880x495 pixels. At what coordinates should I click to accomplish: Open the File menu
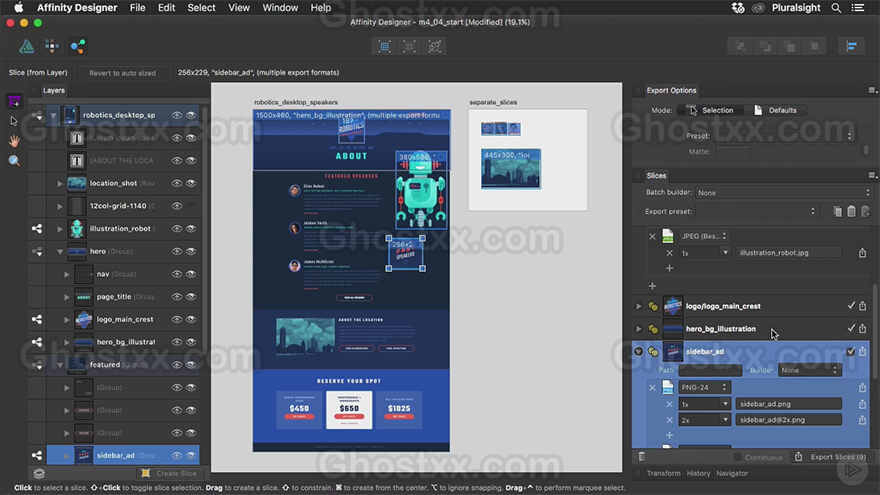pos(137,8)
